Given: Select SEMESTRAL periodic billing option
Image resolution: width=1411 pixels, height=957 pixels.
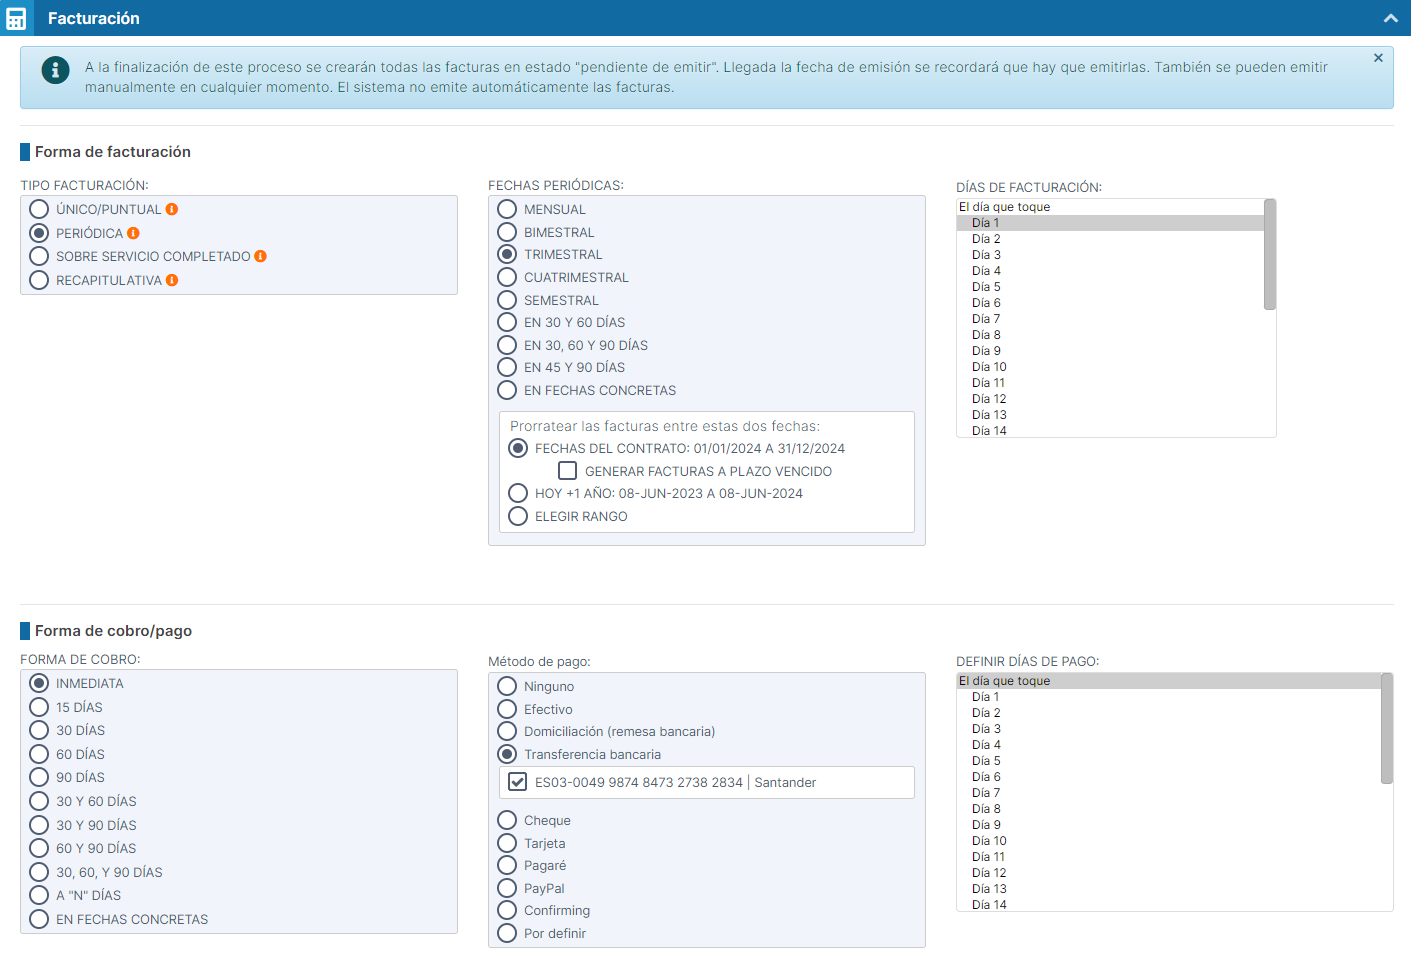Looking at the screenshot, I should tap(507, 300).
